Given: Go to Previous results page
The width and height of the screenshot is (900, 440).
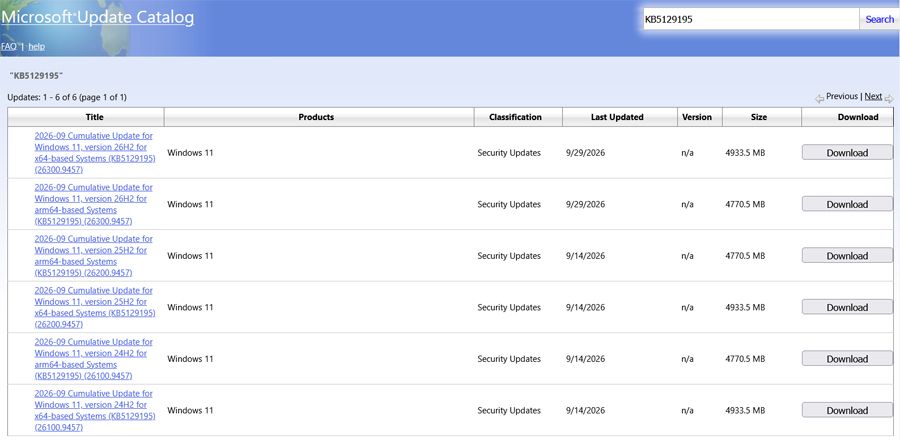Looking at the screenshot, I should click(841, 96).
